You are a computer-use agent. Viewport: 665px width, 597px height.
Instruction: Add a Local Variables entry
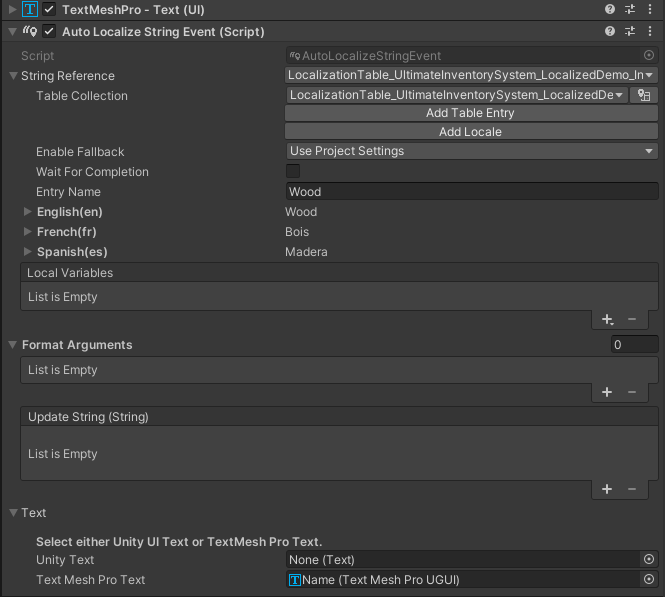point(607,319)
